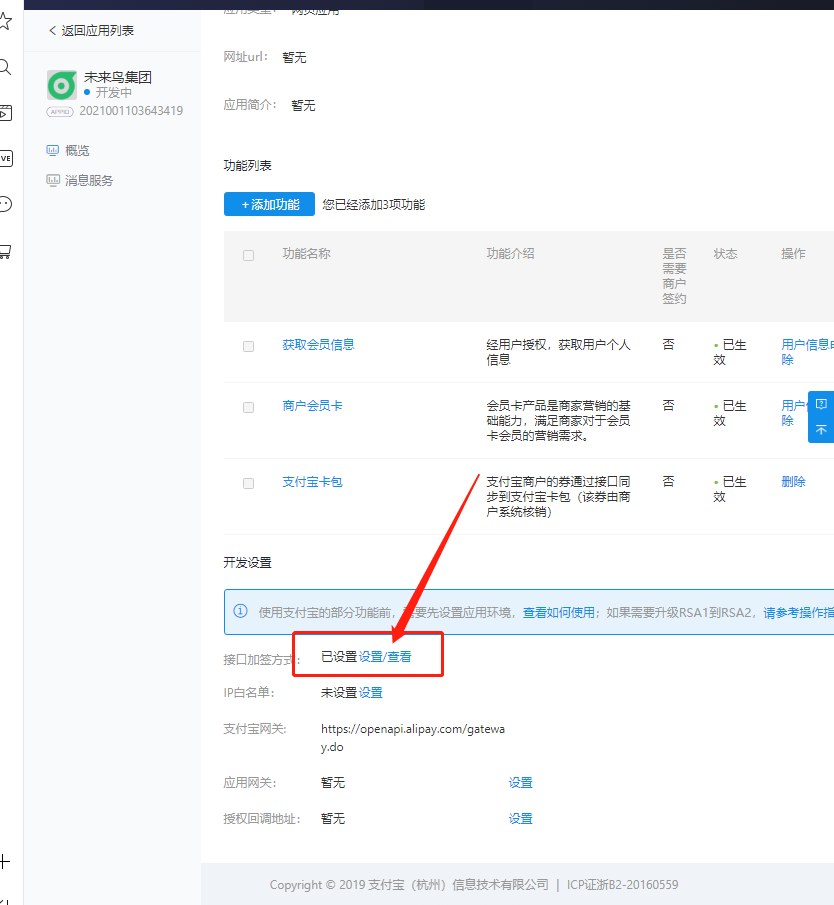Open the chat bubble icon in sidebar
The height and width of the screenshot is (905, 834).
click(5, 204)
